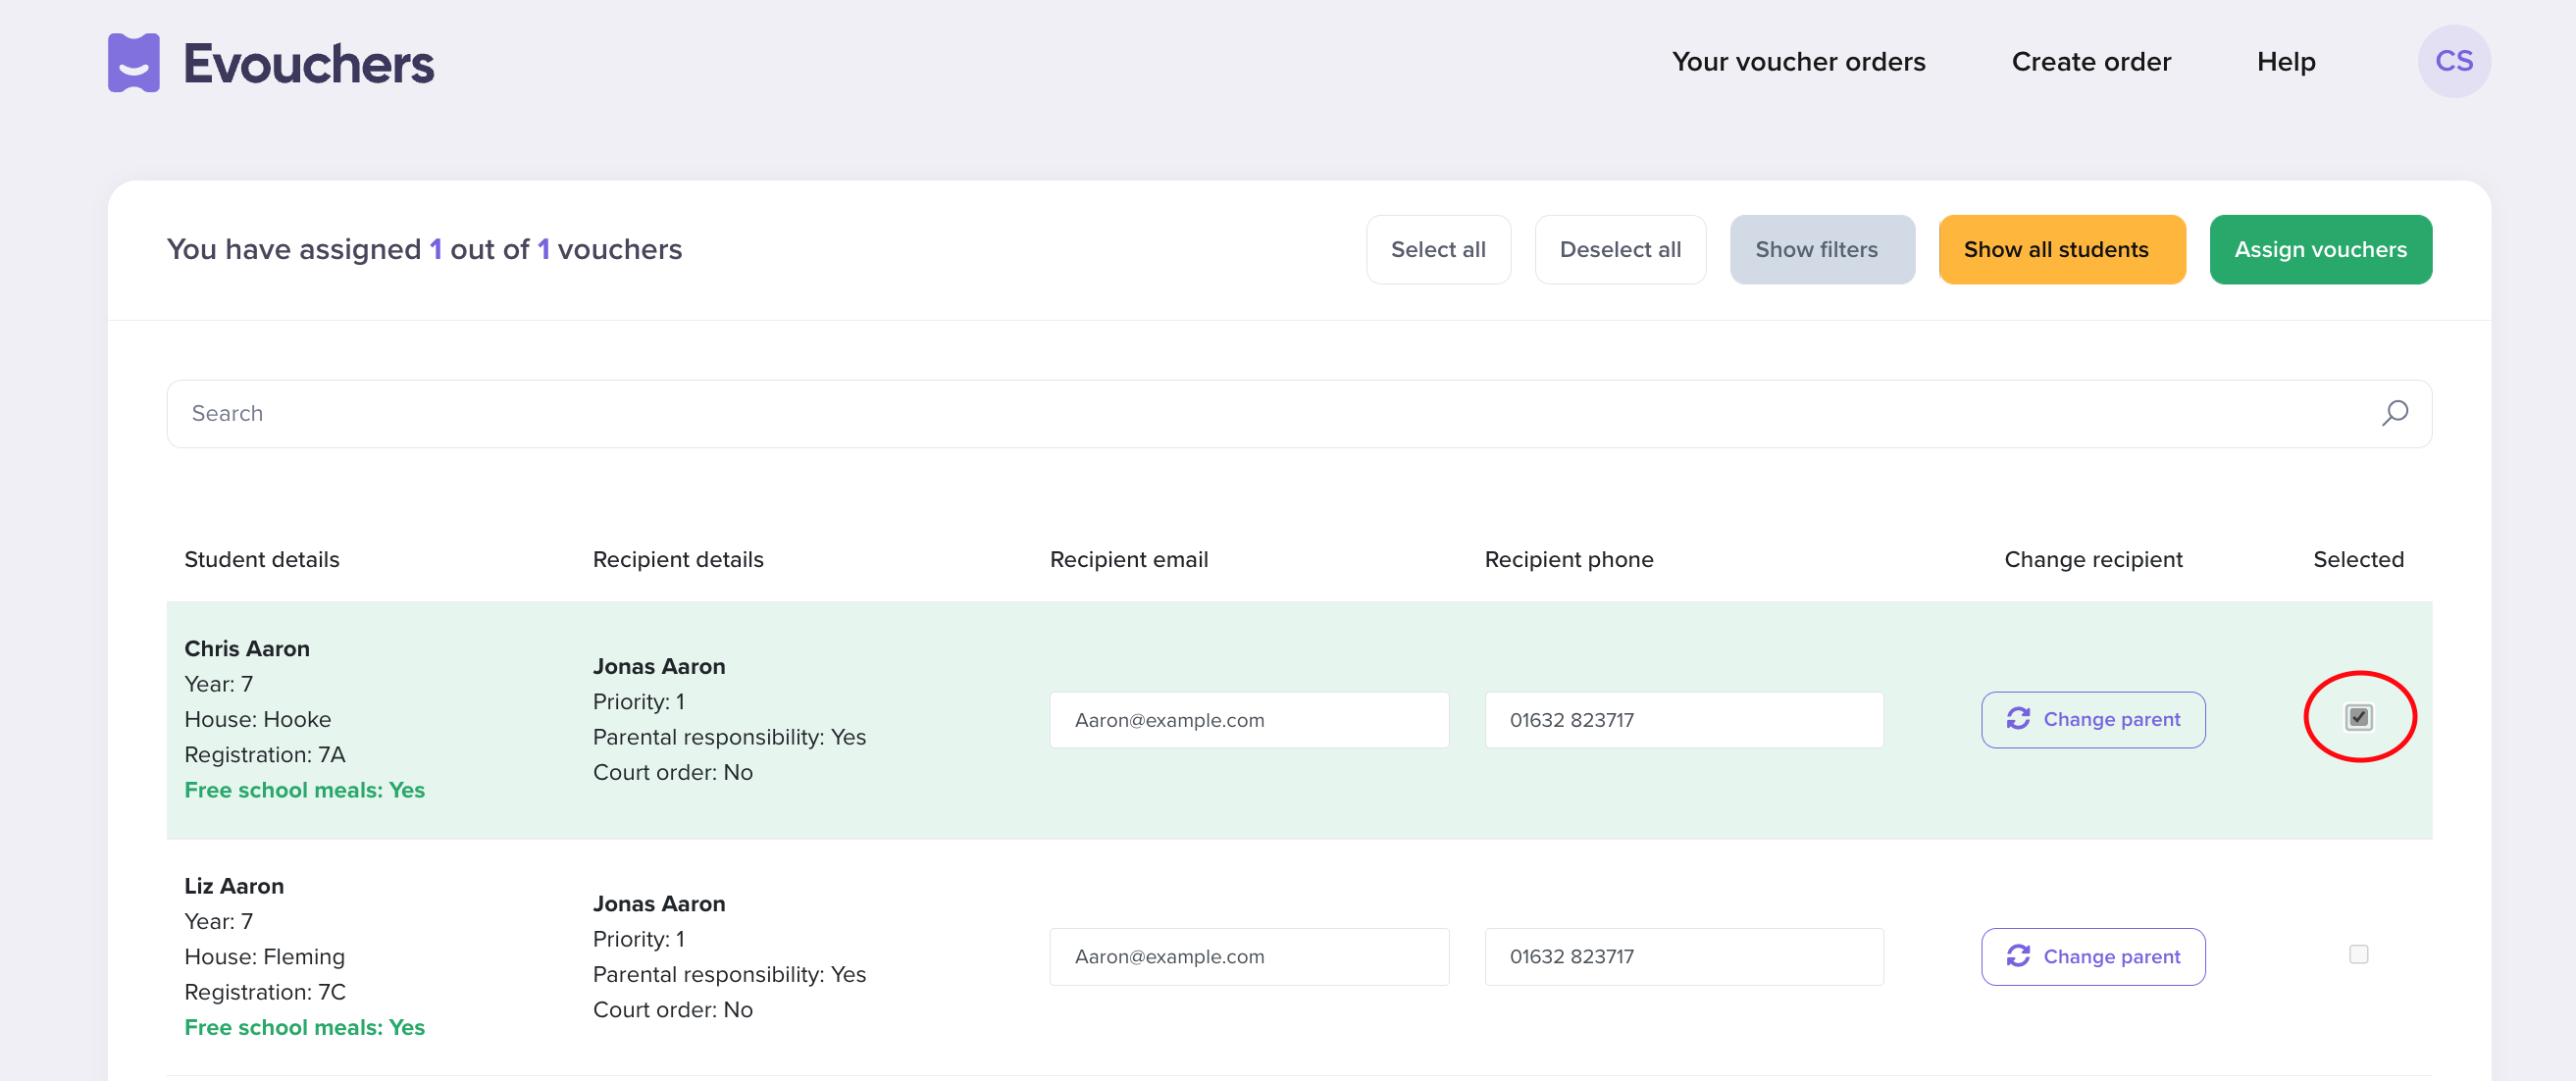Edit recipient phone for Liz Aaron

(x=1683, y=956)
